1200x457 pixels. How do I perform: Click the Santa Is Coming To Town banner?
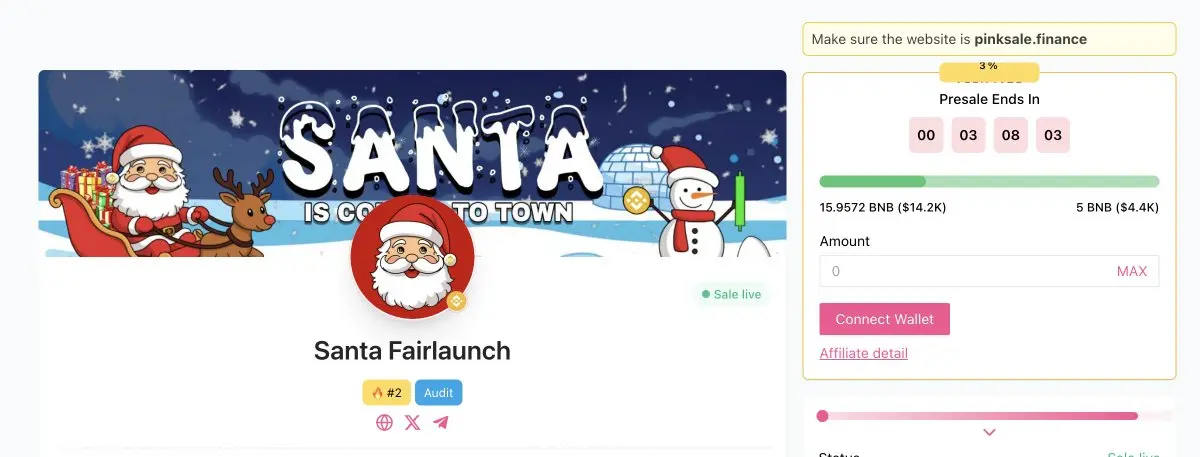[x=412, y=164]
